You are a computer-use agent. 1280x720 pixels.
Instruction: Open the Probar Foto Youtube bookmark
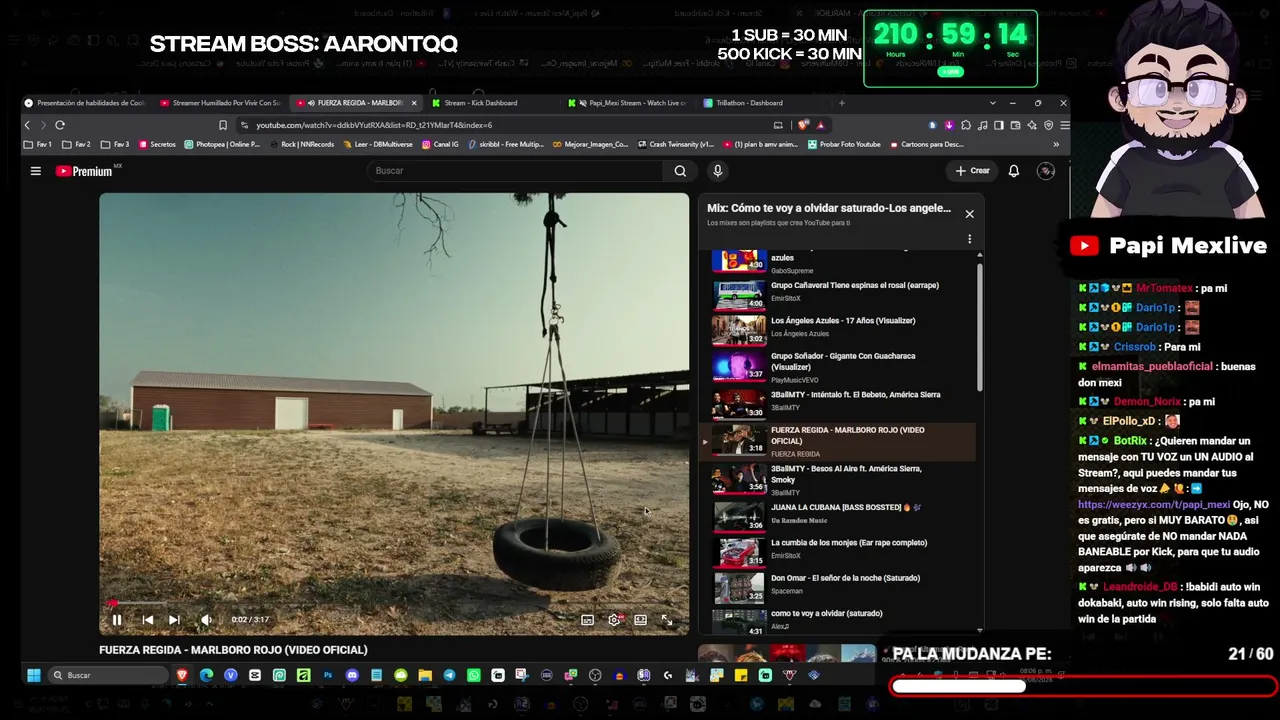pyautogui.click(x=844, y=144)
